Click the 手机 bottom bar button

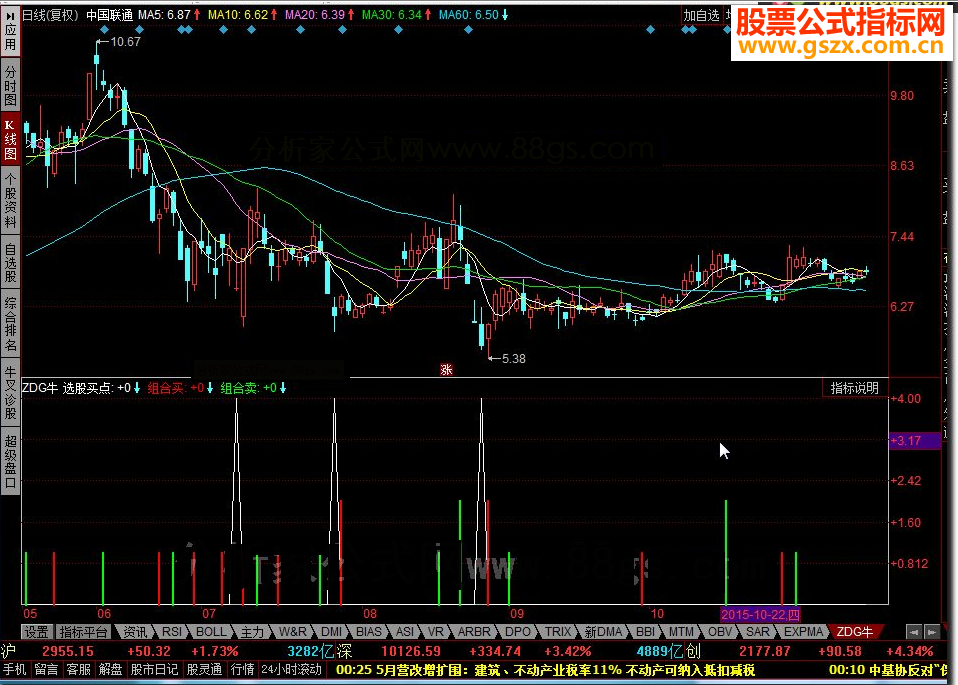pyautogui.click(x=15, y=670)
